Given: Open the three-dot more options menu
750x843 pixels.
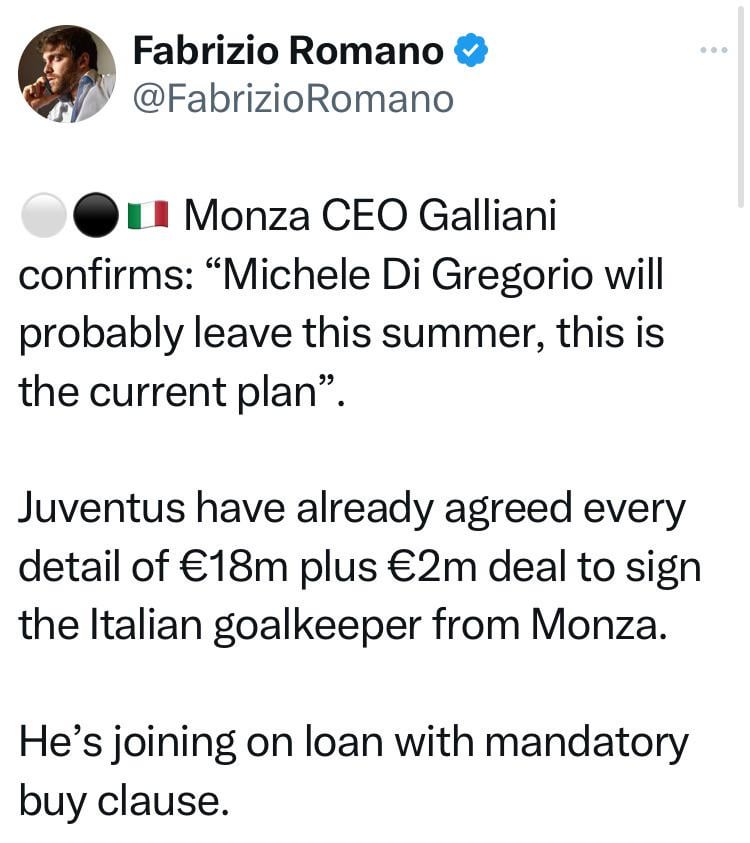Looking at the screenshot, I should (x=714, y=50).
